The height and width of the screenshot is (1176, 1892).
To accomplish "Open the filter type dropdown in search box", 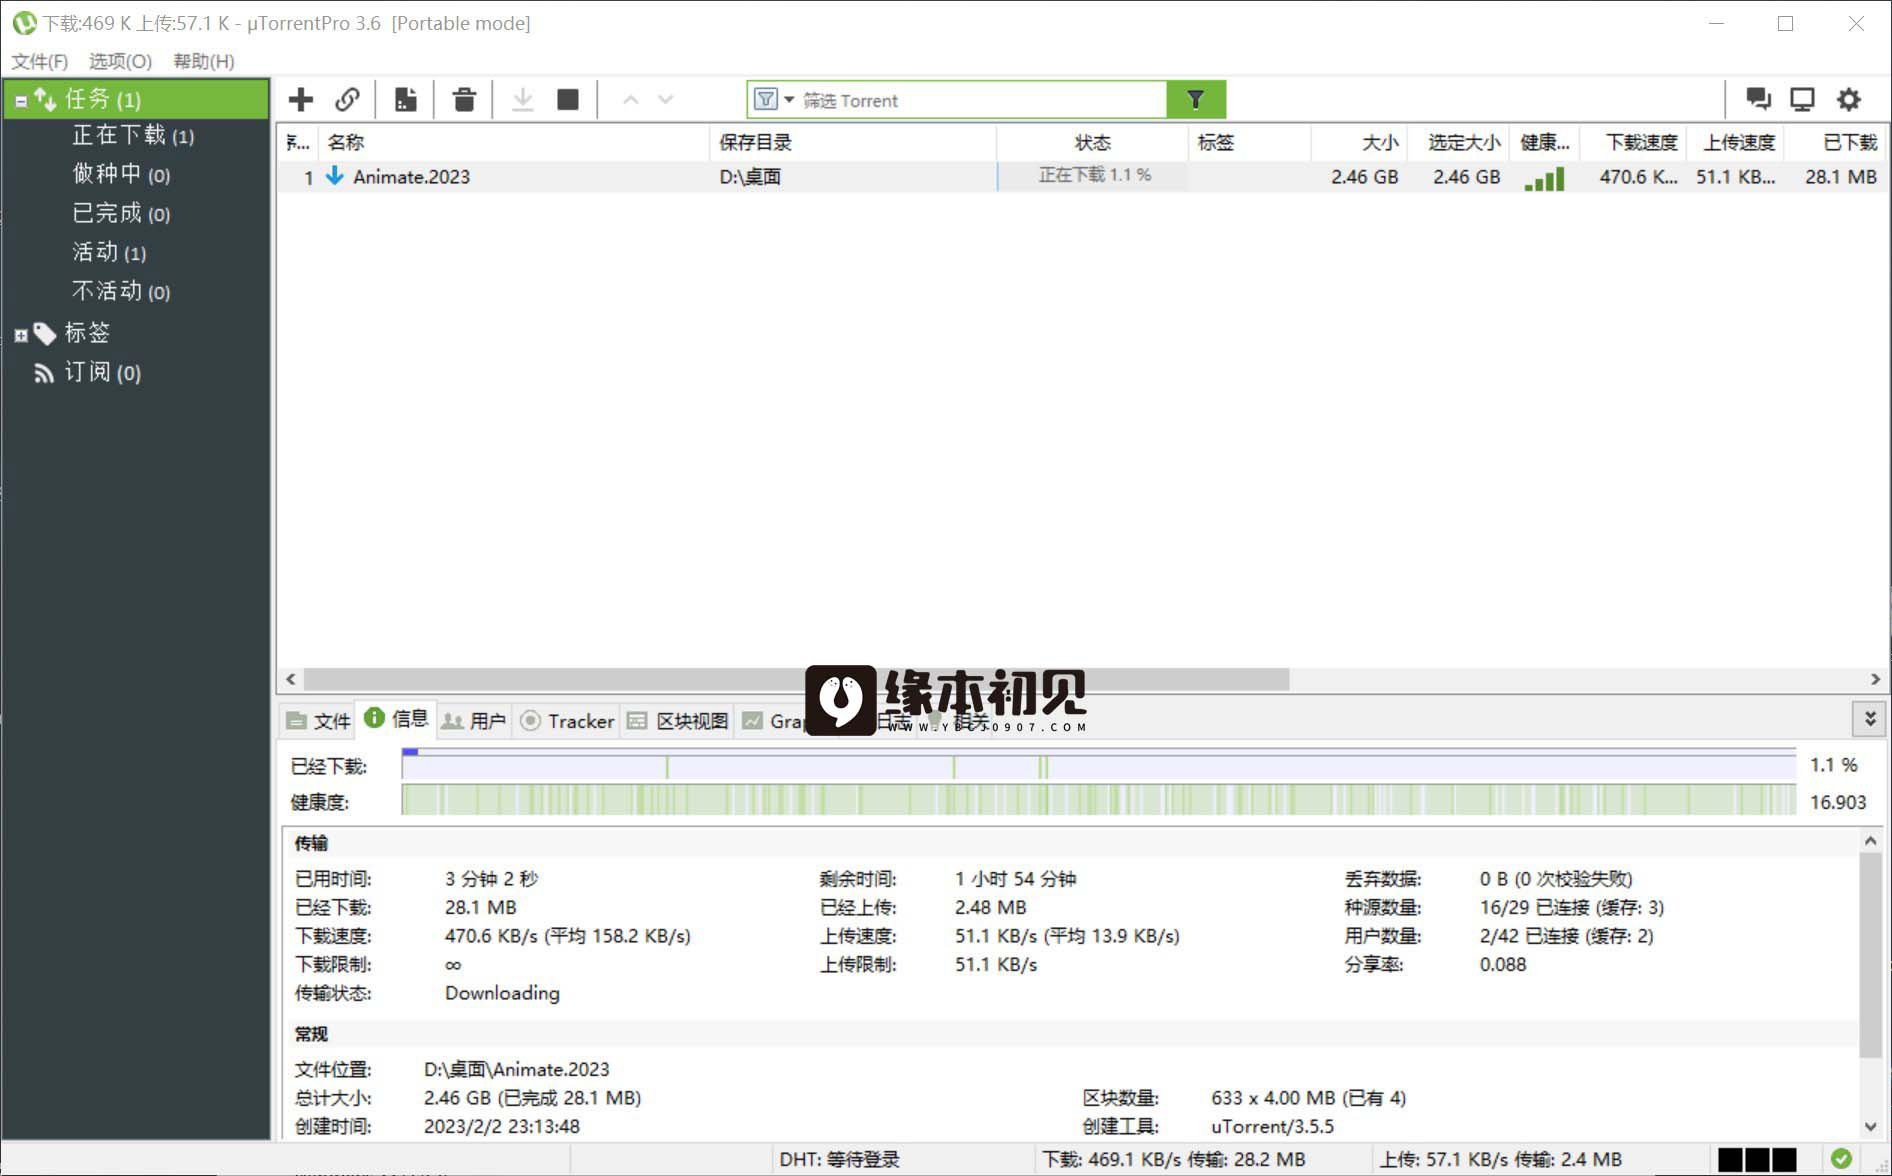I will point(775,100).
